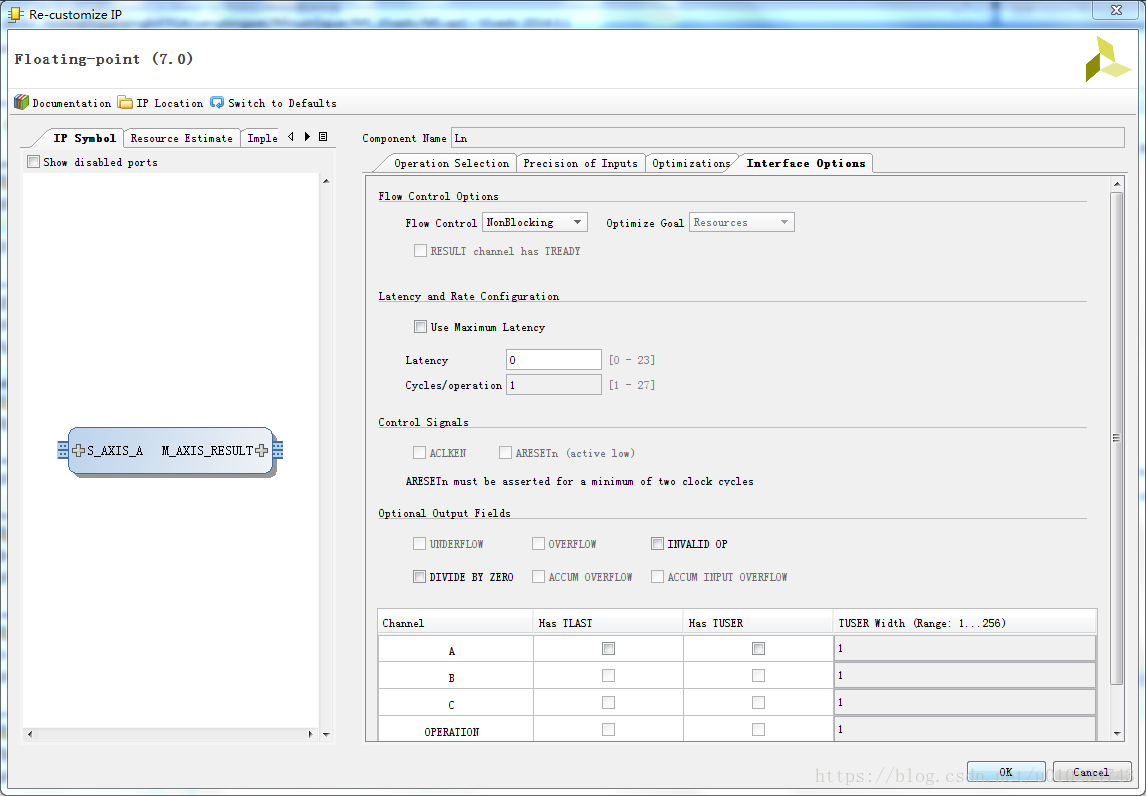Toggle OVERFLOW output field checkbox
The image size is (1146, 796).
[539, 544]
